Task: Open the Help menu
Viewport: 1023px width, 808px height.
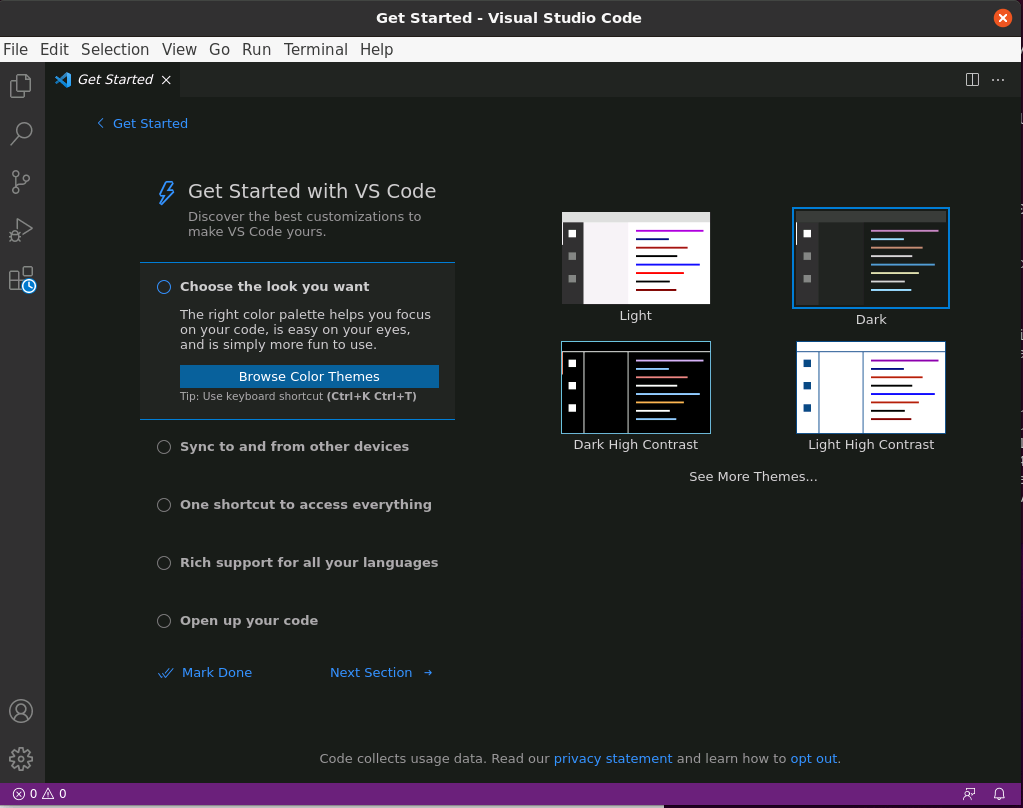Action: pos(376,50)
